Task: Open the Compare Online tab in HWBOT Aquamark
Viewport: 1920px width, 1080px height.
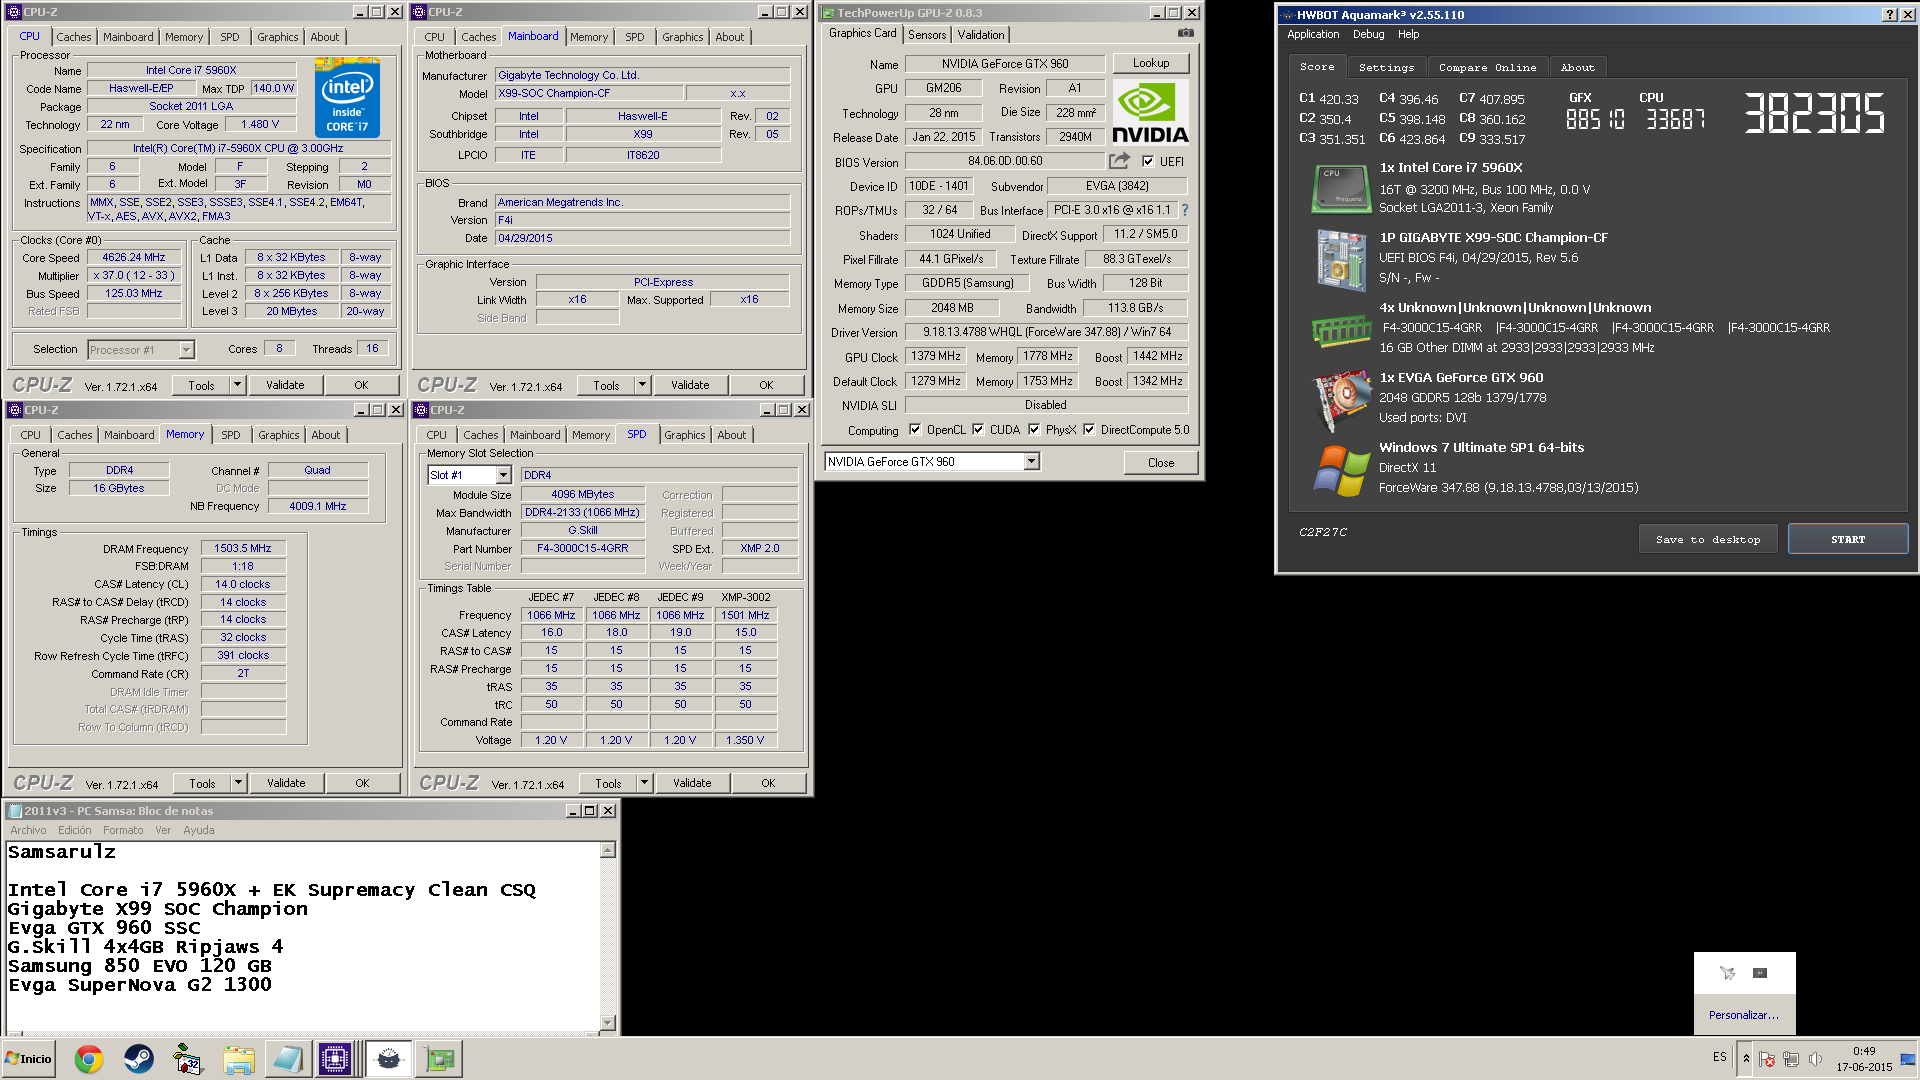Action: 1487,68
